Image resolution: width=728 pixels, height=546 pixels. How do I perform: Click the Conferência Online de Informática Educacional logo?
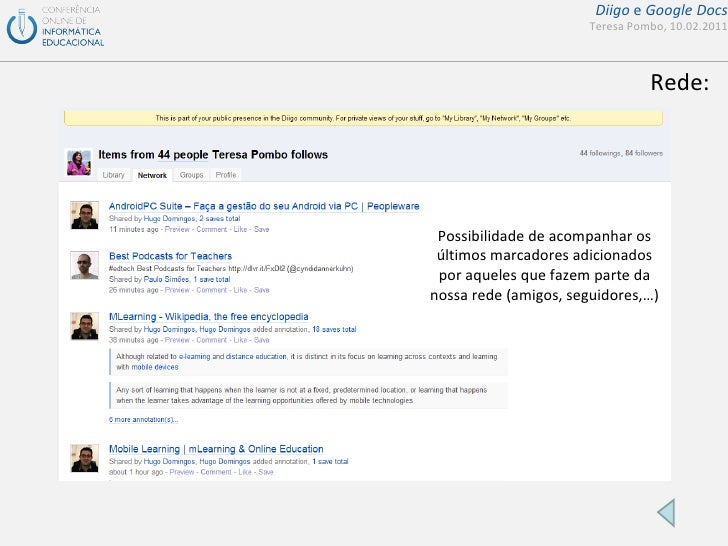[56, 26]
